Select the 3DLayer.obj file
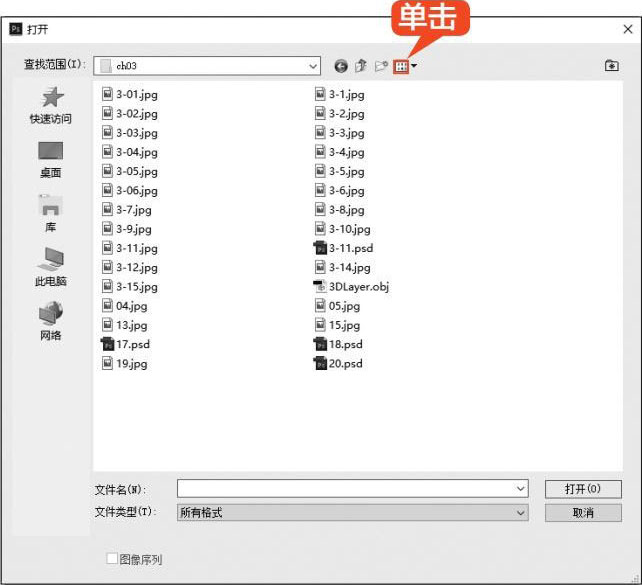This screenshot has width=642, height=585. tap(351, 287)
